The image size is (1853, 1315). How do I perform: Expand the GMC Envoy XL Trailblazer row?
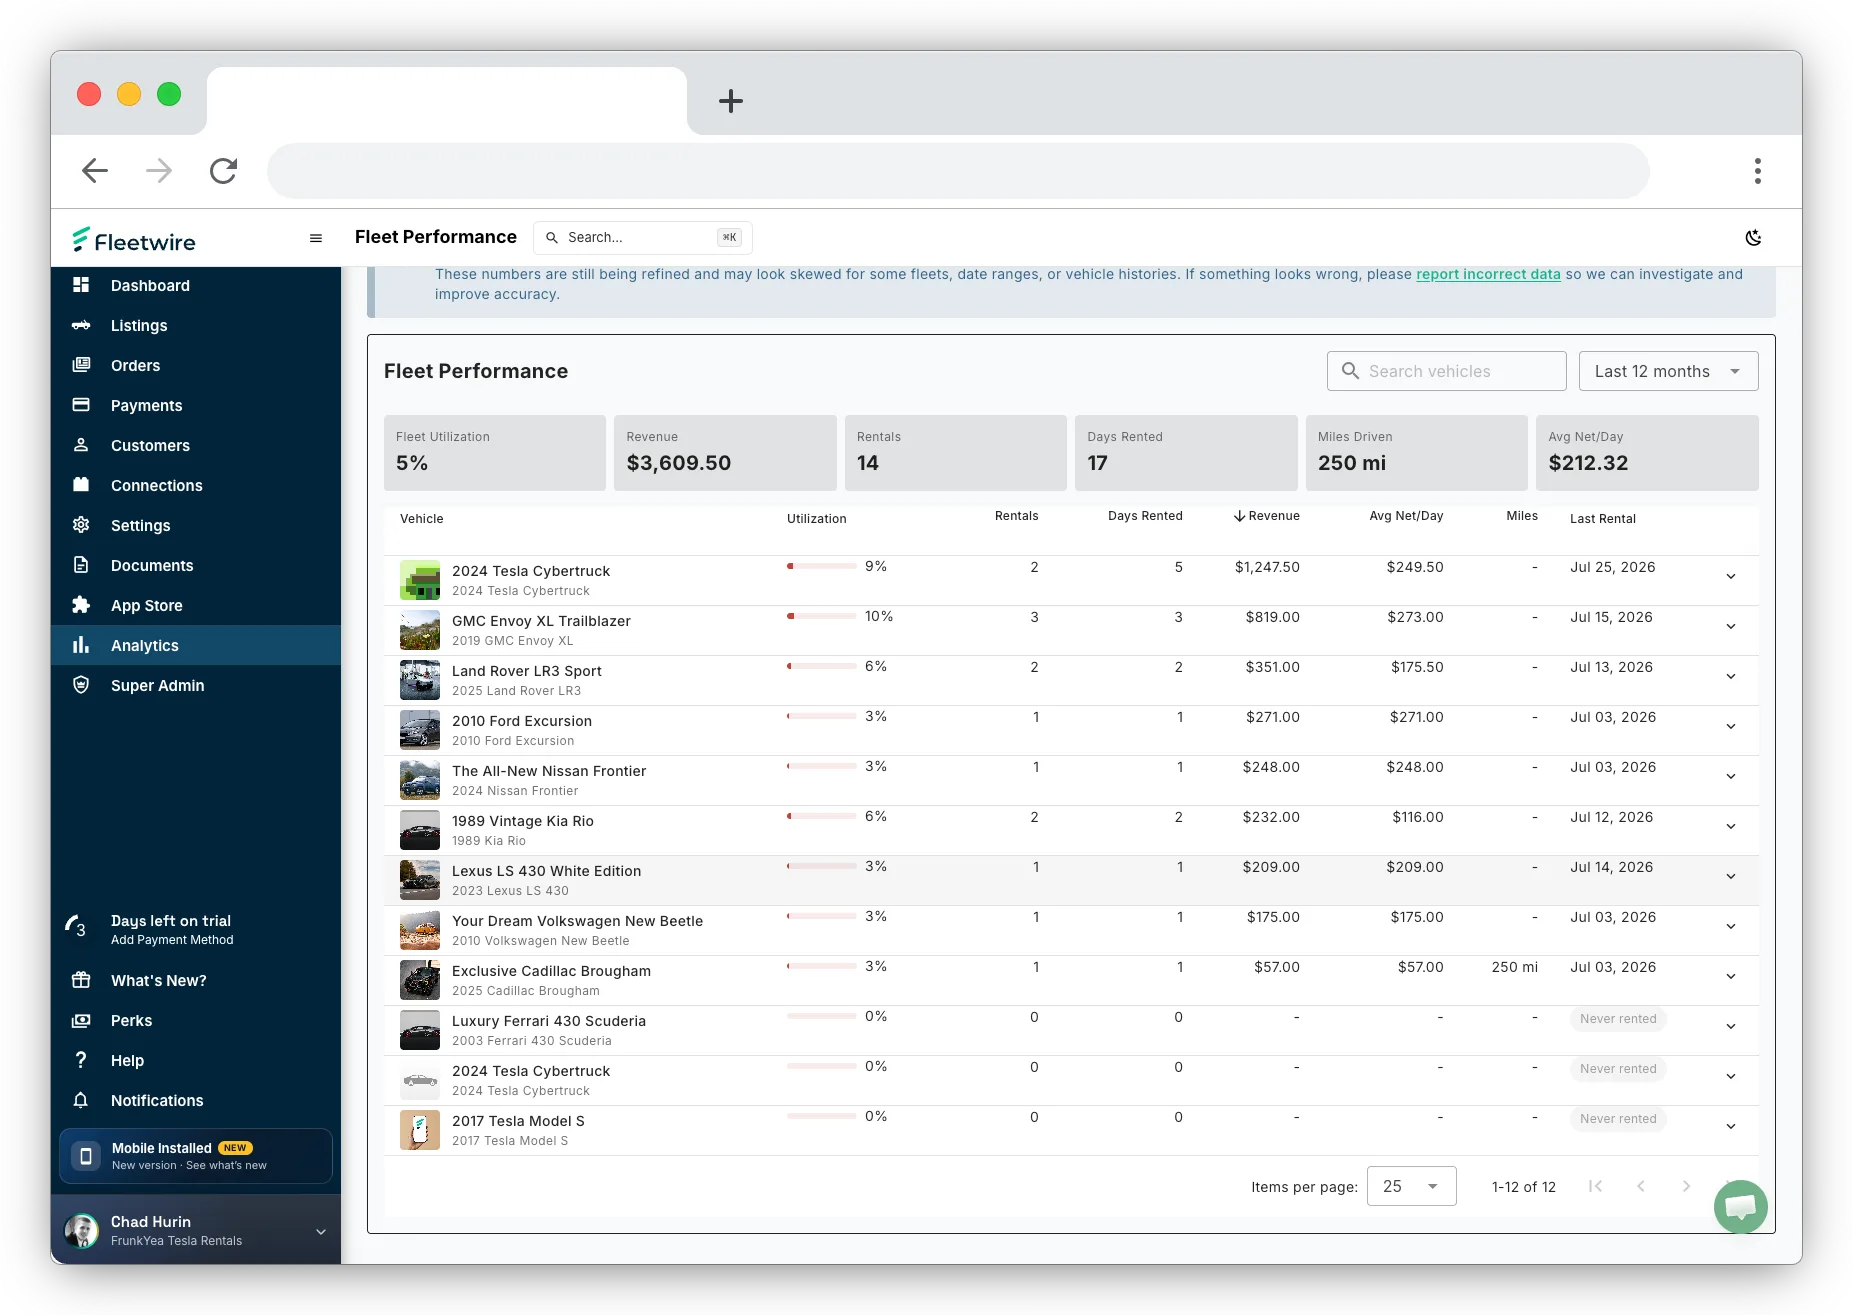click(x=1730, y=627)
